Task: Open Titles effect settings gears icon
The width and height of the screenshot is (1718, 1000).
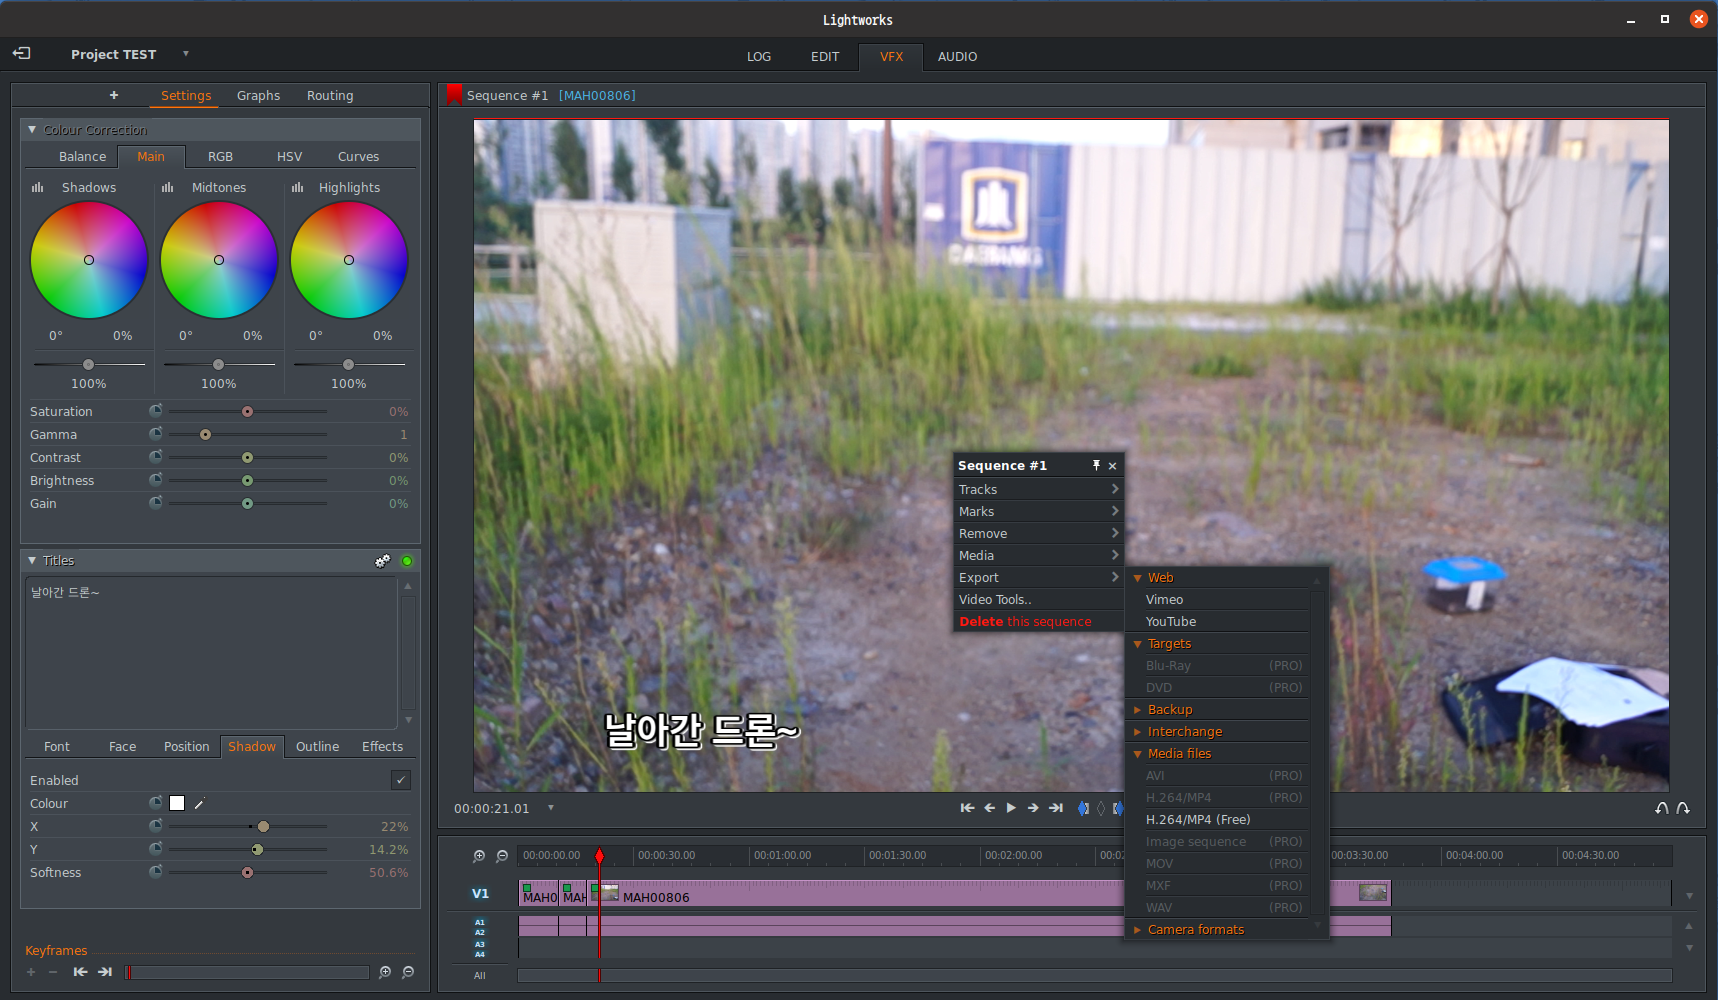Action: pos(382,561)
